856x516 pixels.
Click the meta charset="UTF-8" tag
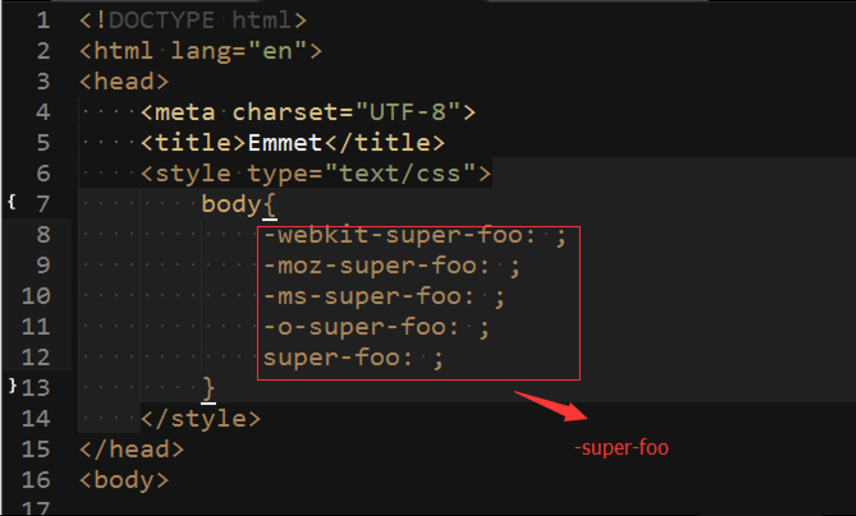point(308,112)
